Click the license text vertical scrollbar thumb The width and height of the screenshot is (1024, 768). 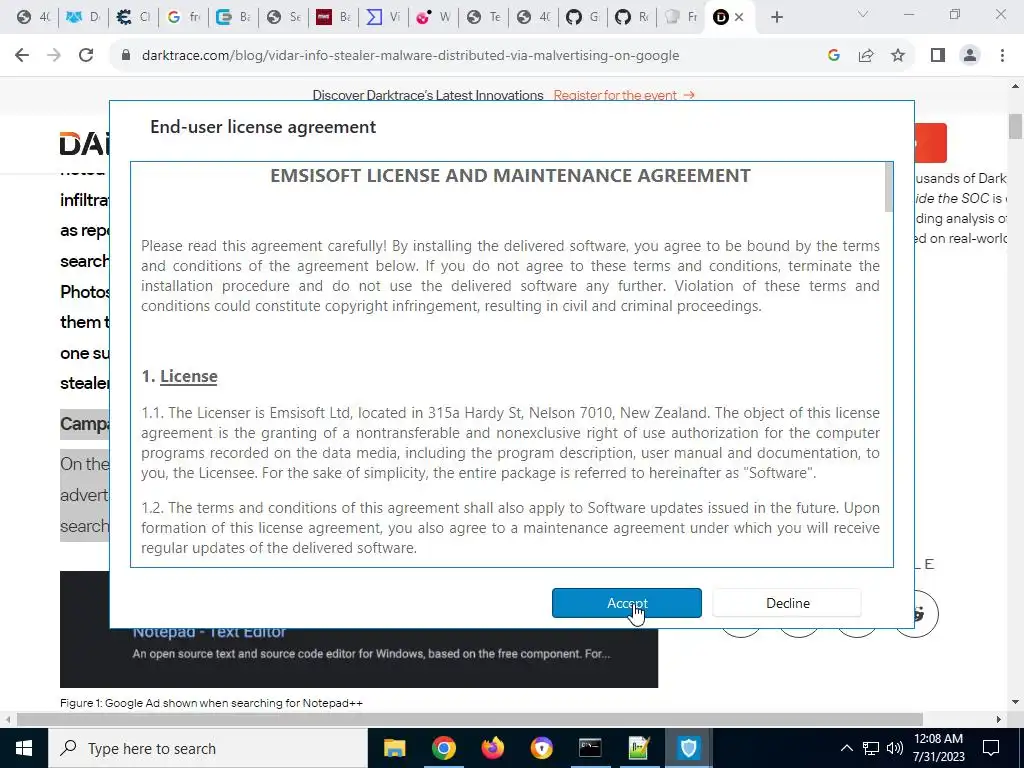[888, 187]
